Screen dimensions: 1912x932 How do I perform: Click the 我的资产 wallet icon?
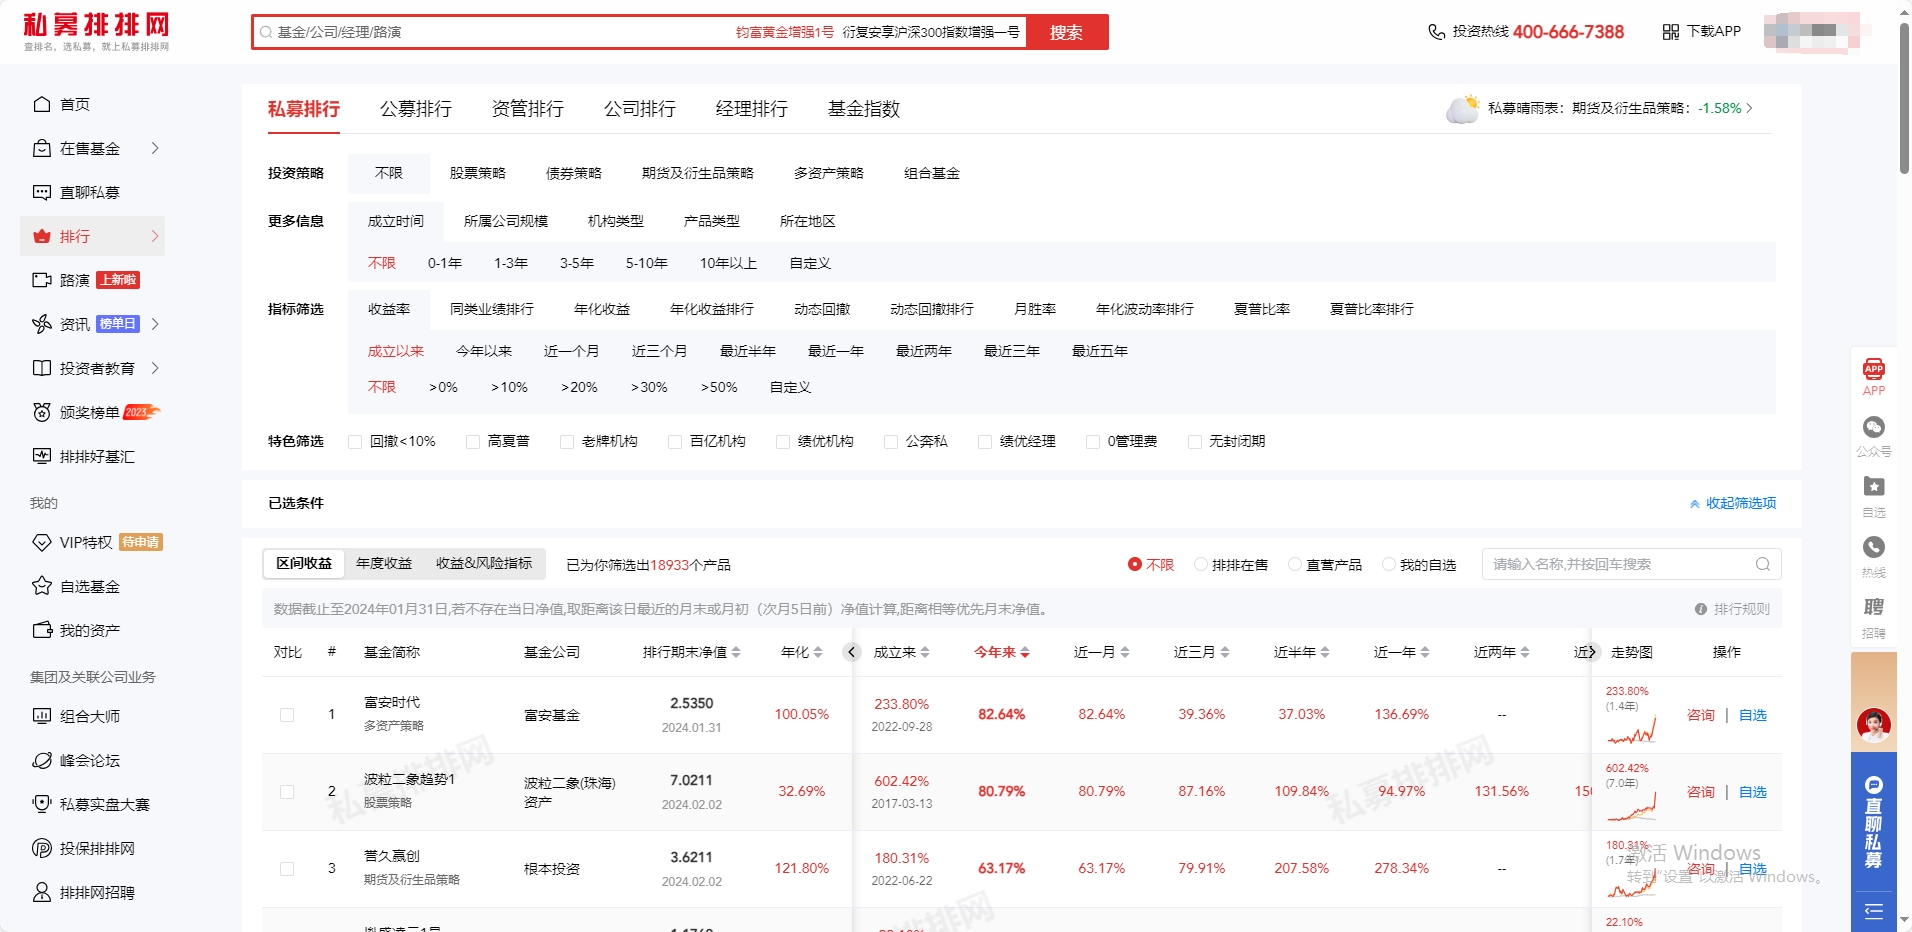42,630
